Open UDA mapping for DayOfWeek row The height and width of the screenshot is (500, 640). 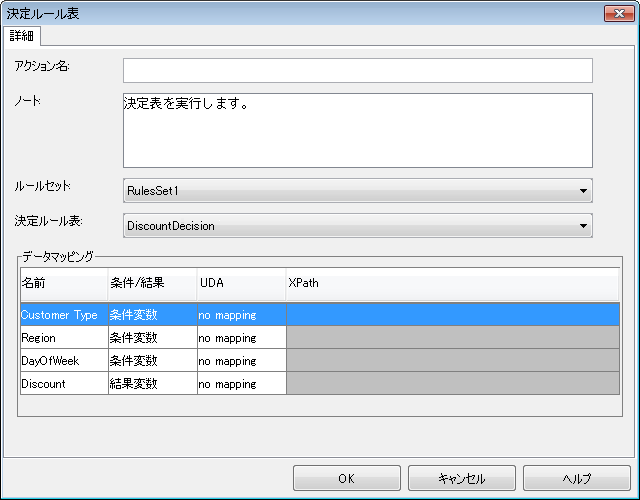coord(242,360)
